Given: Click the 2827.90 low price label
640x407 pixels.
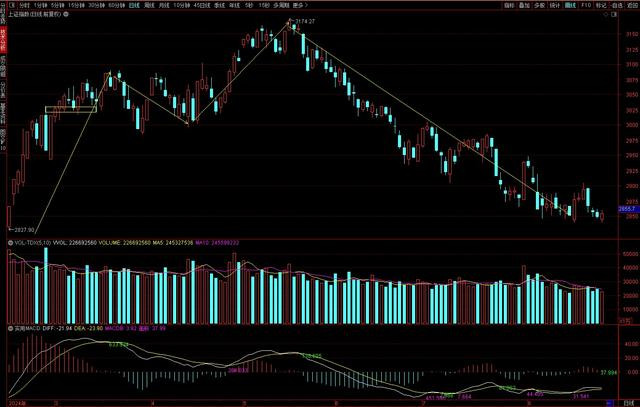Looking at the screenshot, I should click(24, 230).
